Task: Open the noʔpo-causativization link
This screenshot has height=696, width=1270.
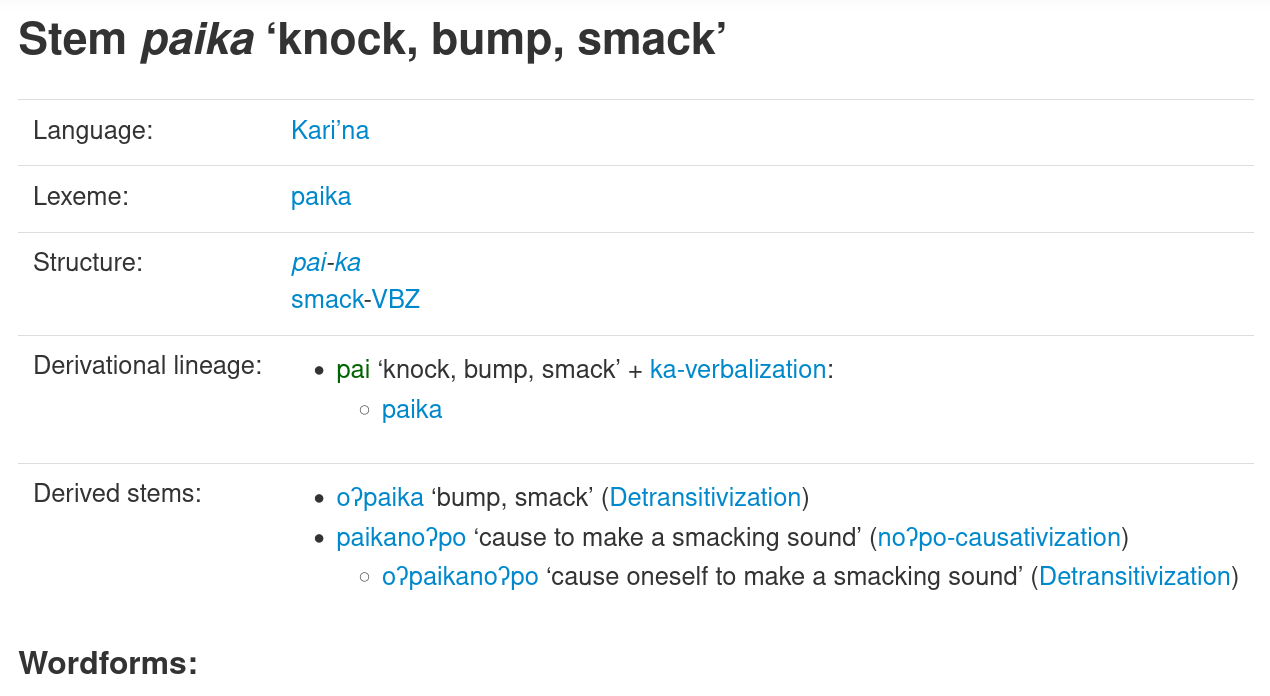Action: pos(999,538)
